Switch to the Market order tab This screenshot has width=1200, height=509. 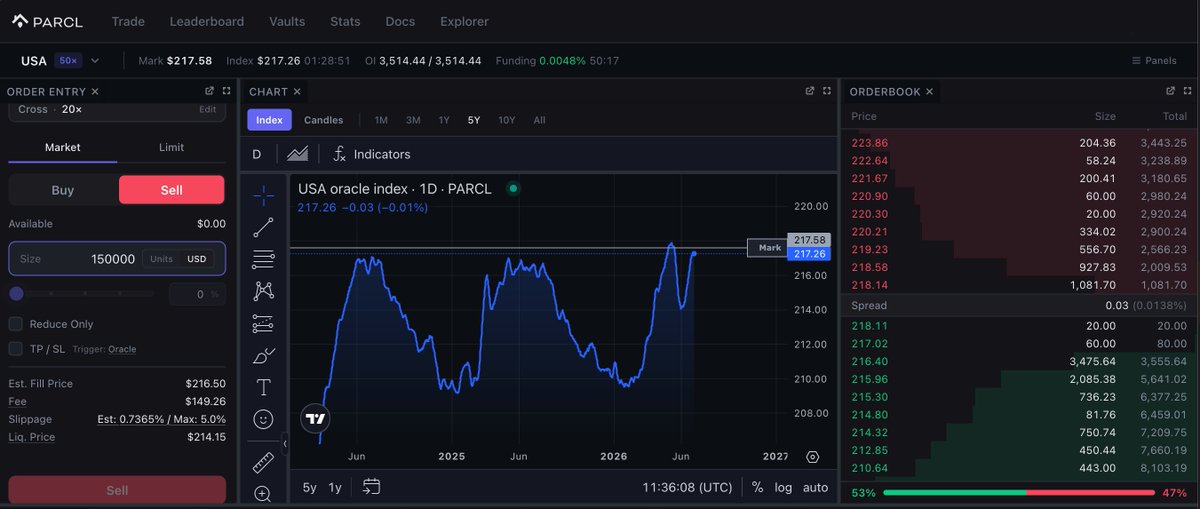[x=63, y=147]
